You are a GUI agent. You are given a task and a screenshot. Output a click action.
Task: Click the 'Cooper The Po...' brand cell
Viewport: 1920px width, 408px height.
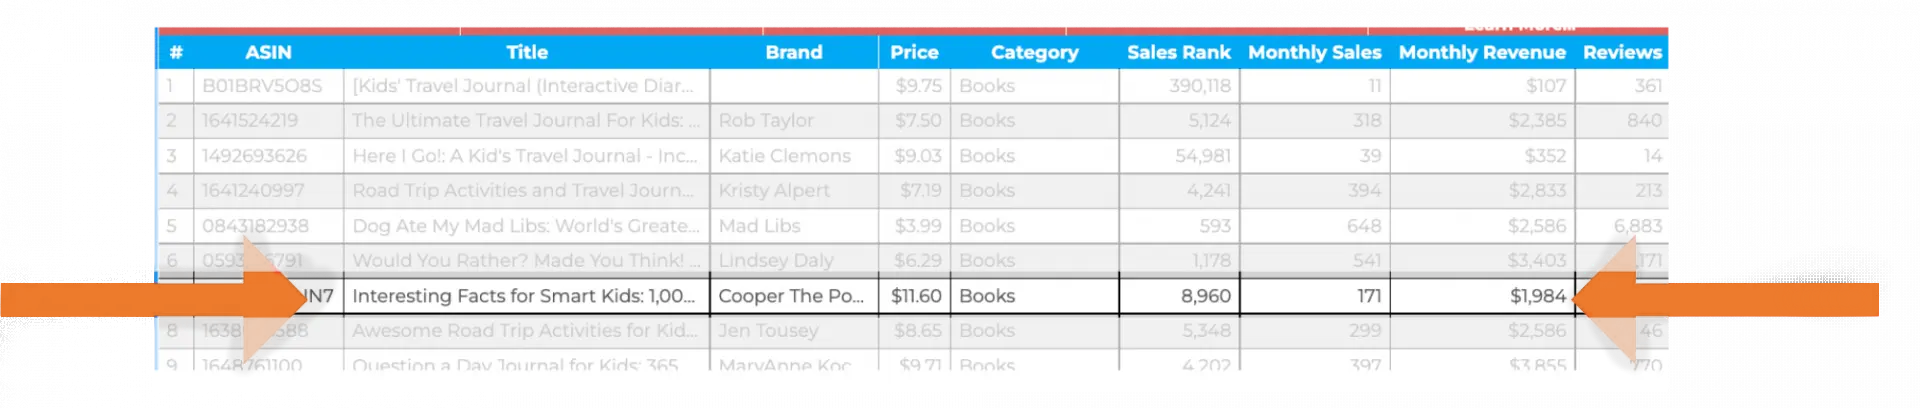791,296
